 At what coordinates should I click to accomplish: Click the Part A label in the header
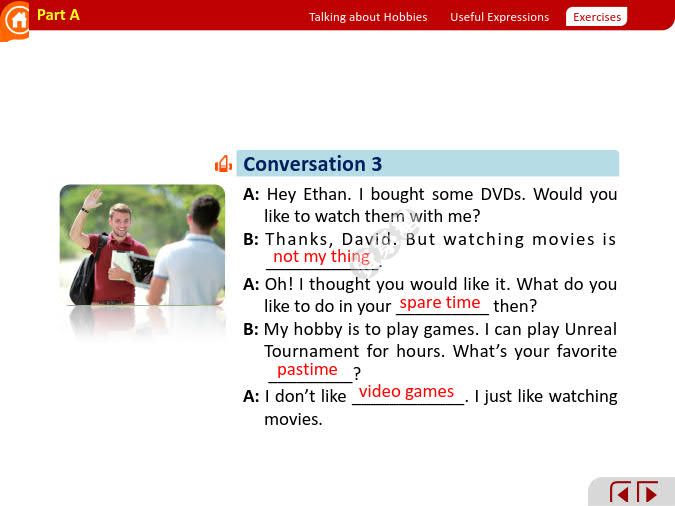coord(58,15)
